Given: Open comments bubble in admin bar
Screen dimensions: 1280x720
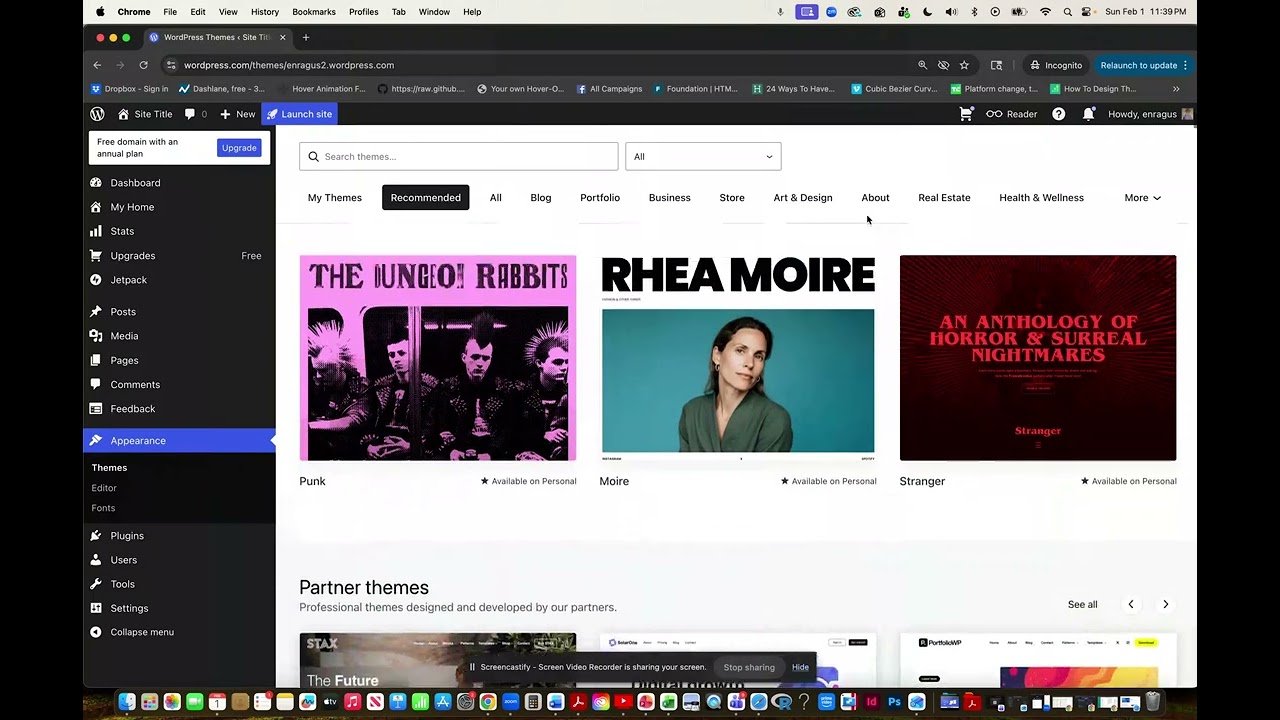Looking at the screenshot, I should (x=195, y=114).
